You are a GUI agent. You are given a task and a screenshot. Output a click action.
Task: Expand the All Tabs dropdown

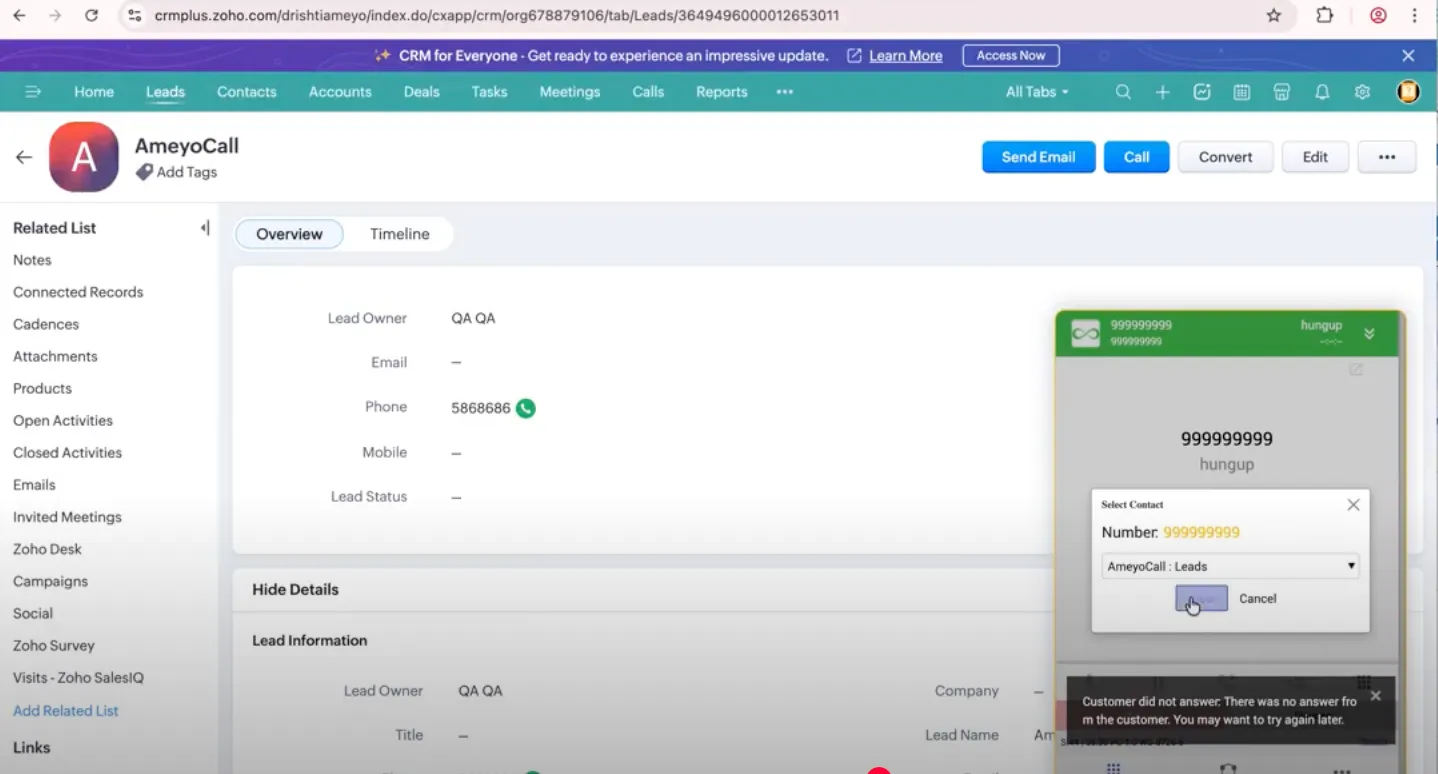point(1037,92)
